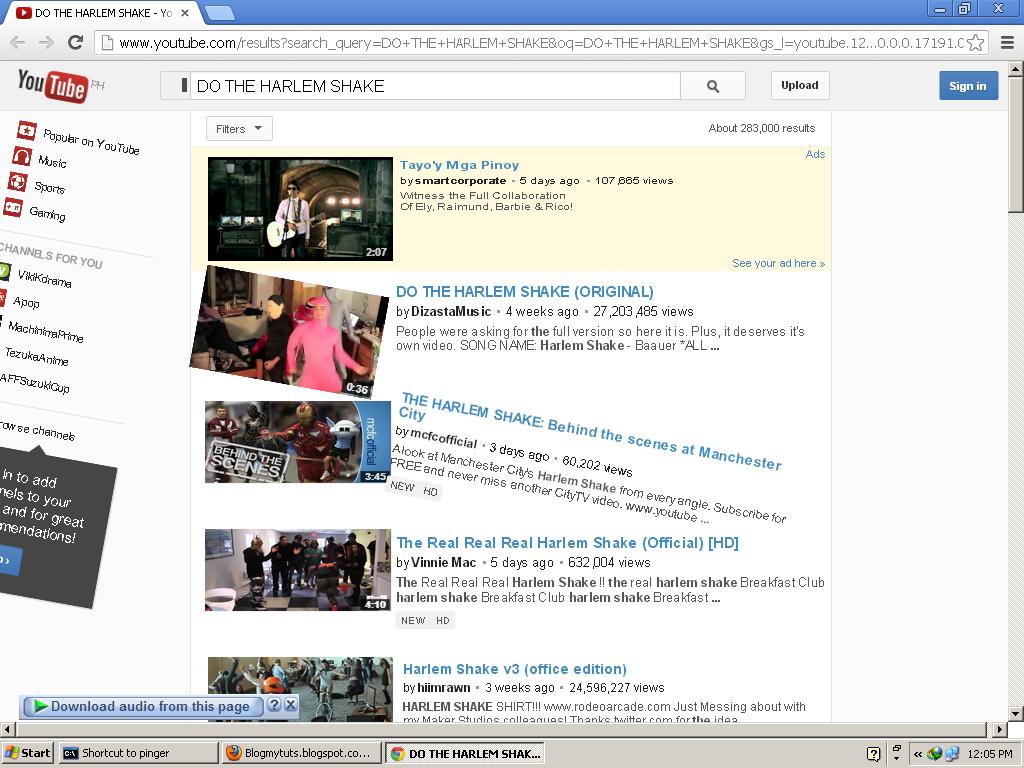The width and height of the screenshot is (1024, 768).
Task: Open Harlem Shake v3 (office edition) link
Action: (x=515, y=669)
